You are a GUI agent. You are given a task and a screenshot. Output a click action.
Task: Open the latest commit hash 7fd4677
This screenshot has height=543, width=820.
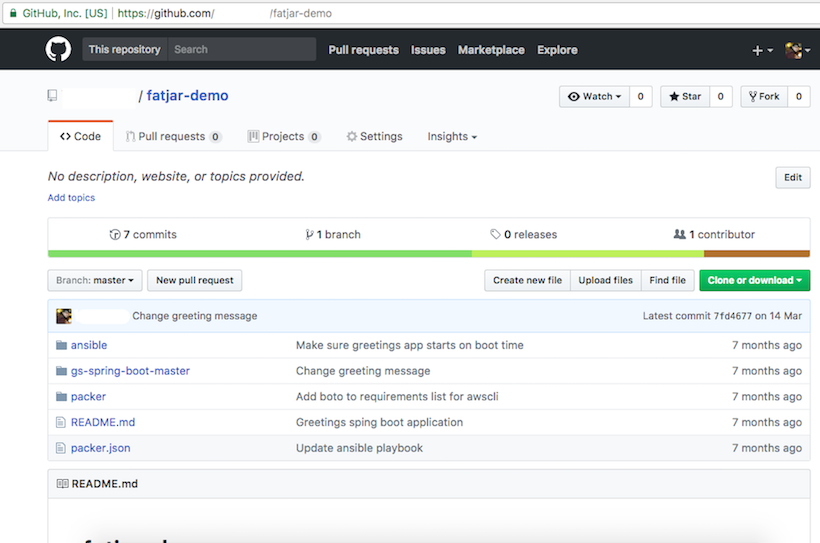click(733, 316)
